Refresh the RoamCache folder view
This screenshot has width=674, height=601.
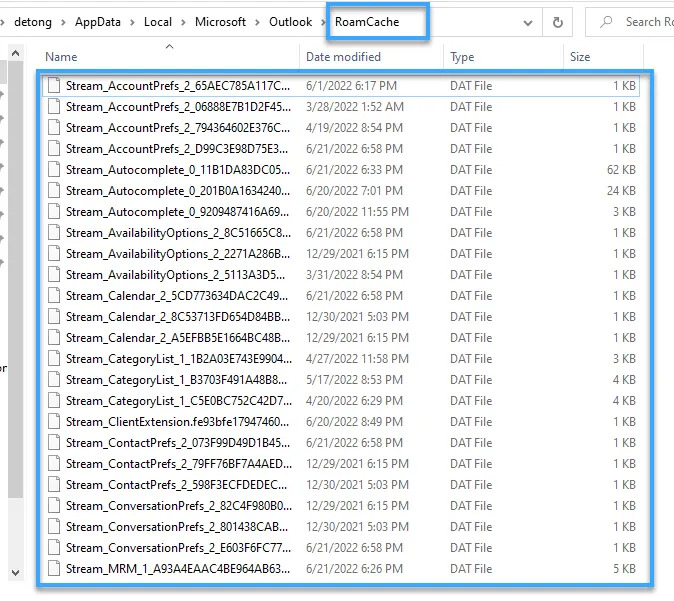[x=558, y=22]
